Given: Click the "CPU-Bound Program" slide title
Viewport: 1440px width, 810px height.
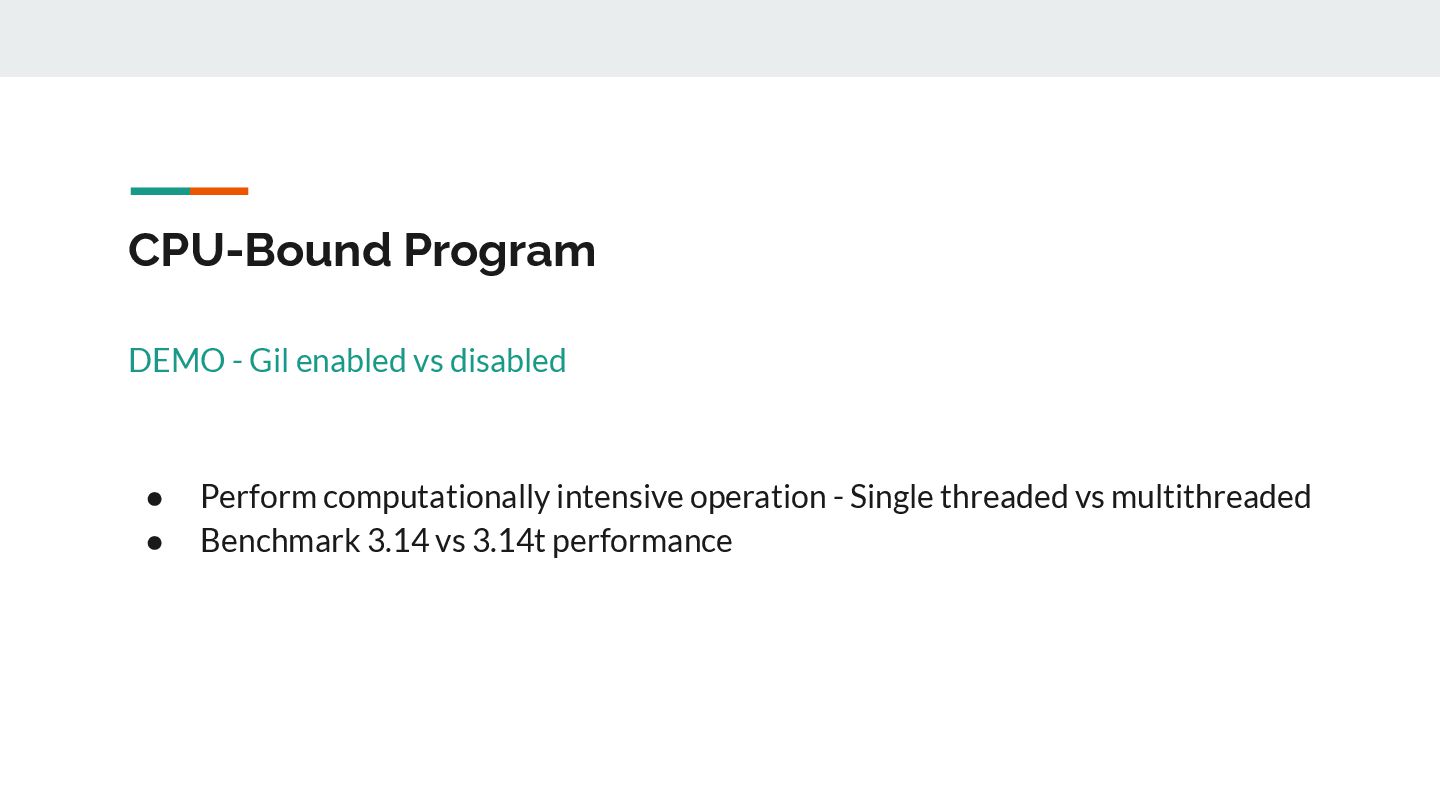Looking at the screenshot, I should click(x=362, y=250).
